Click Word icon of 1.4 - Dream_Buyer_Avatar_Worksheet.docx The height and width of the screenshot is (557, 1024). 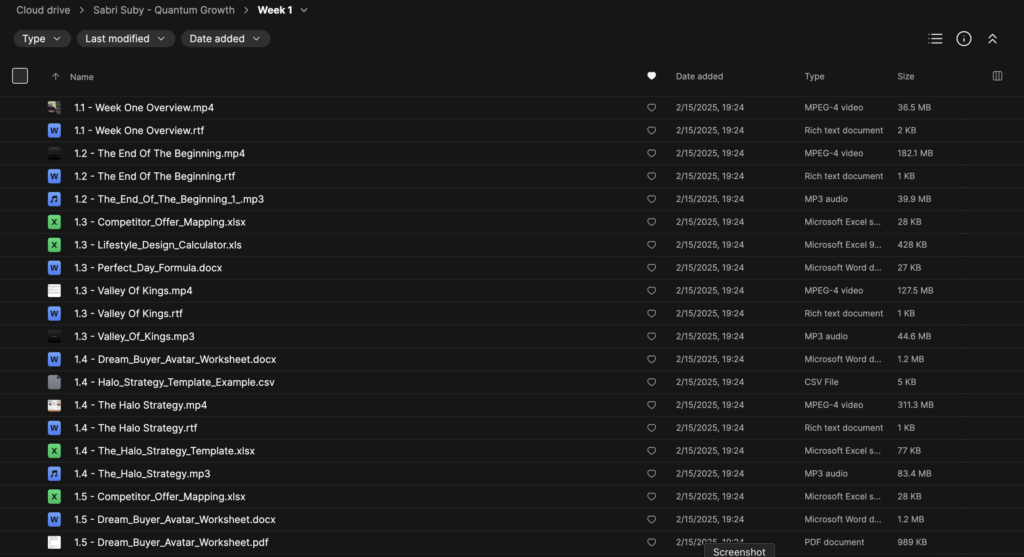pyautogui.click(x=54, y=358)
